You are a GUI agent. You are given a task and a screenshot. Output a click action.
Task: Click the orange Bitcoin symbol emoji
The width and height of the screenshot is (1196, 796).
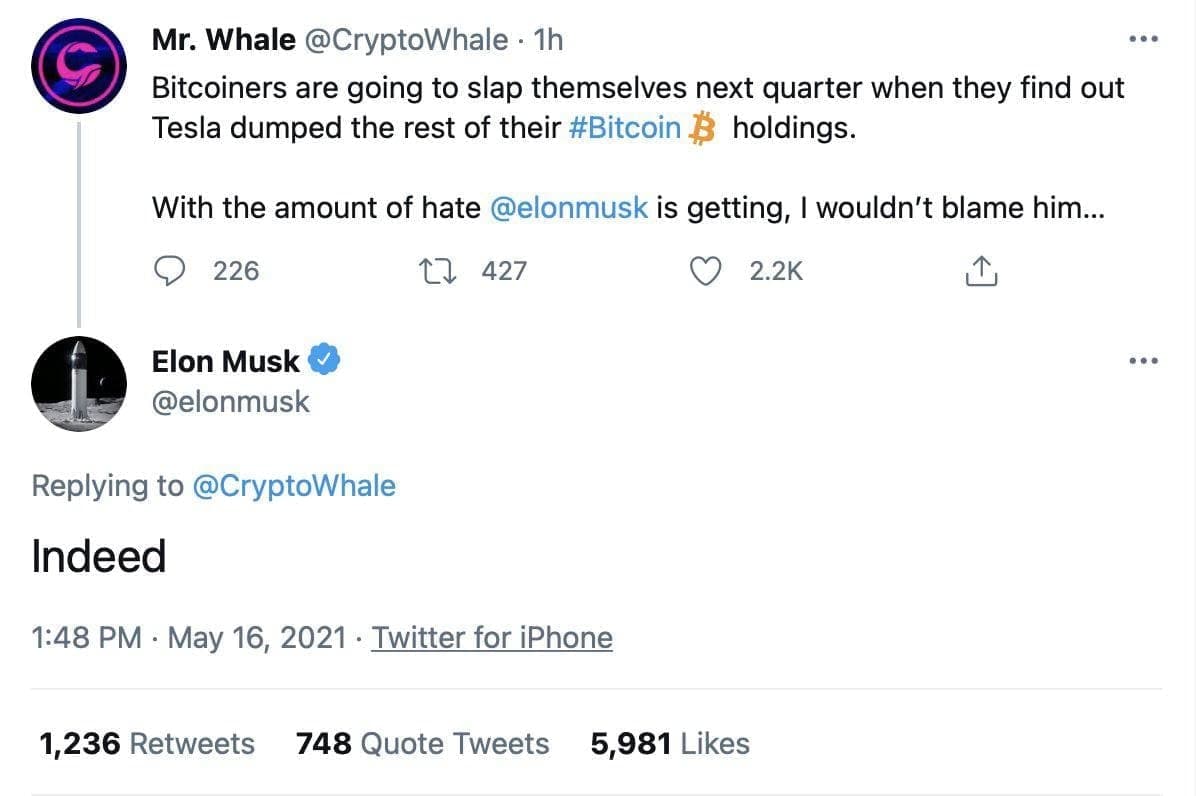click(x=706, y=131)
